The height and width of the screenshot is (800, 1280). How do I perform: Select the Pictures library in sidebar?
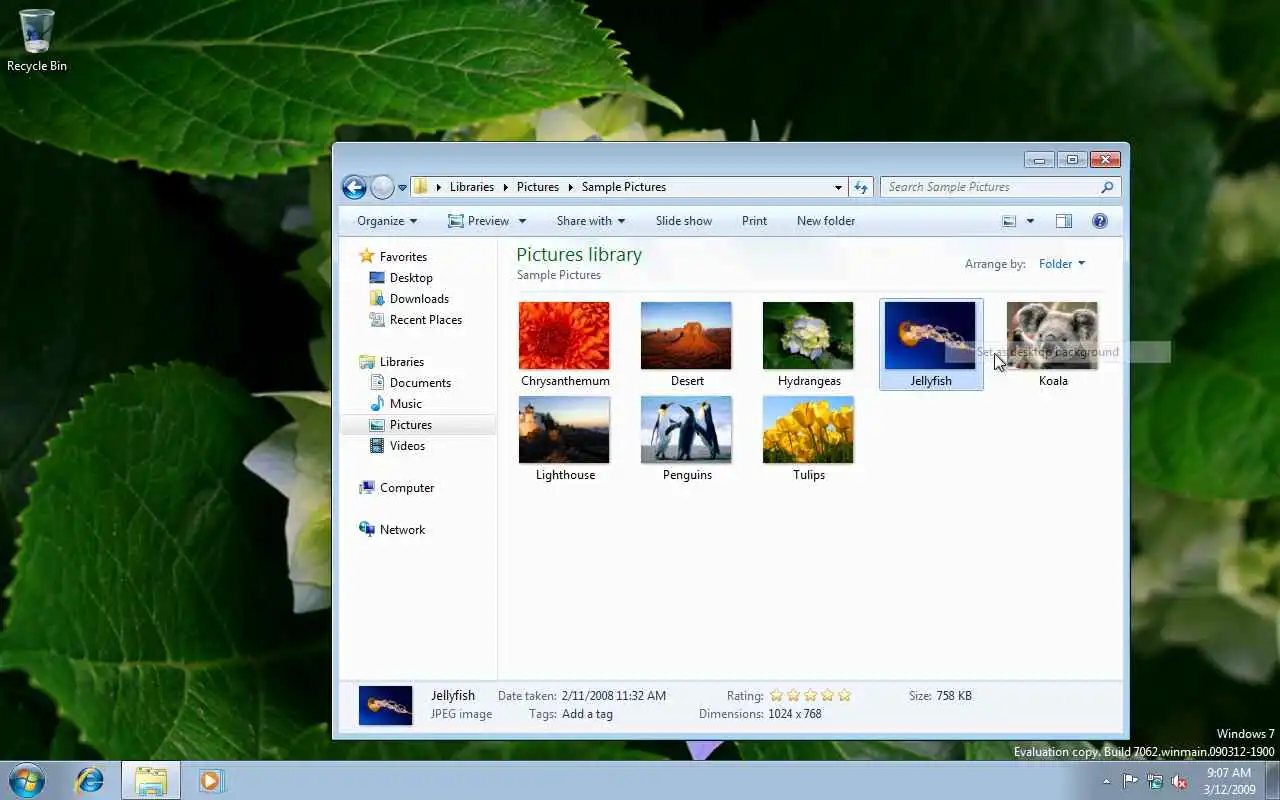coord(418,425)
